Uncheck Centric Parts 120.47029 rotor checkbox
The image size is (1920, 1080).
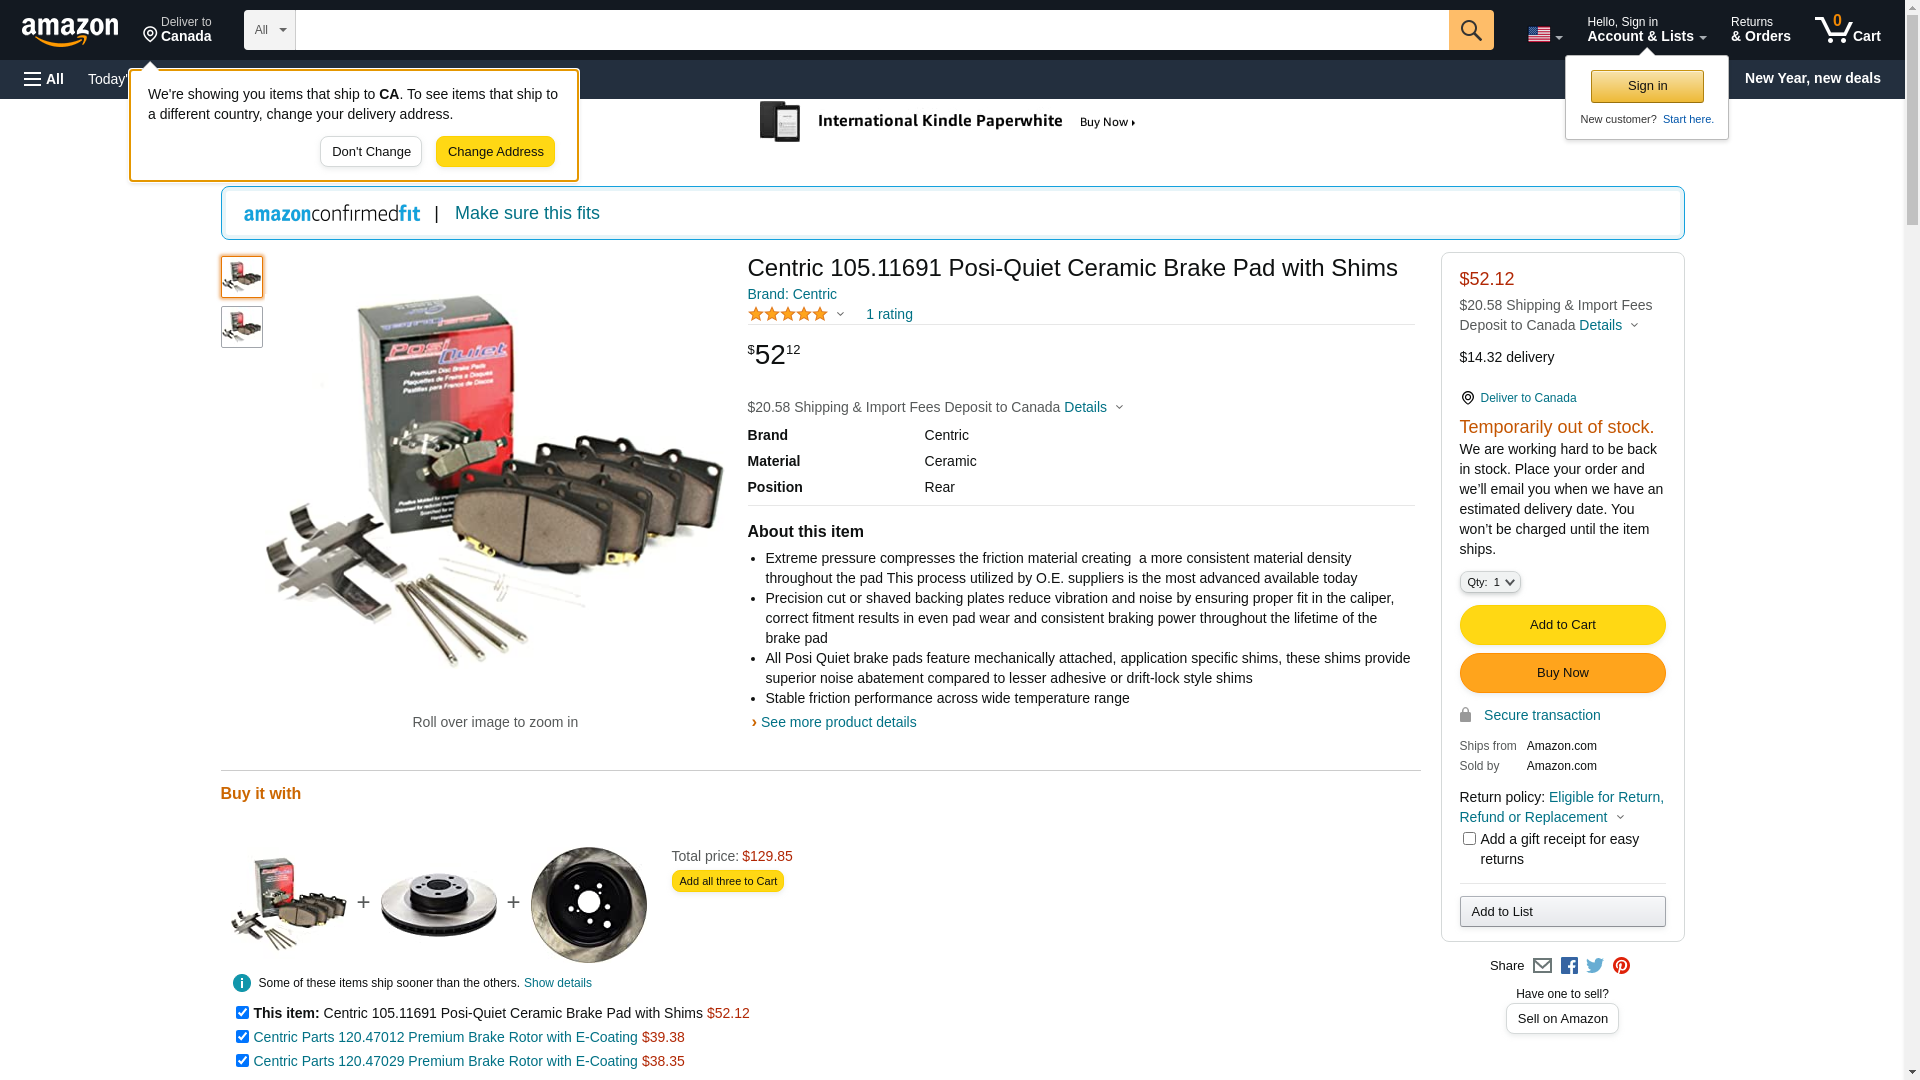(x=242, y=1061)
